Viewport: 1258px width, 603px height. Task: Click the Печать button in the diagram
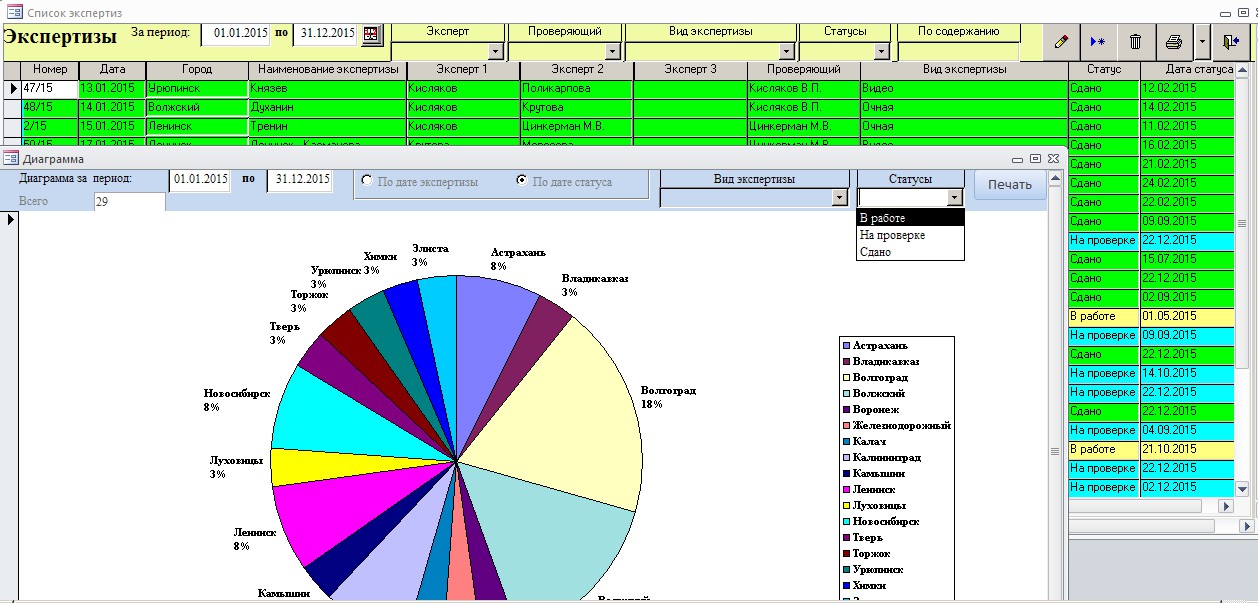coord(1010,185)
